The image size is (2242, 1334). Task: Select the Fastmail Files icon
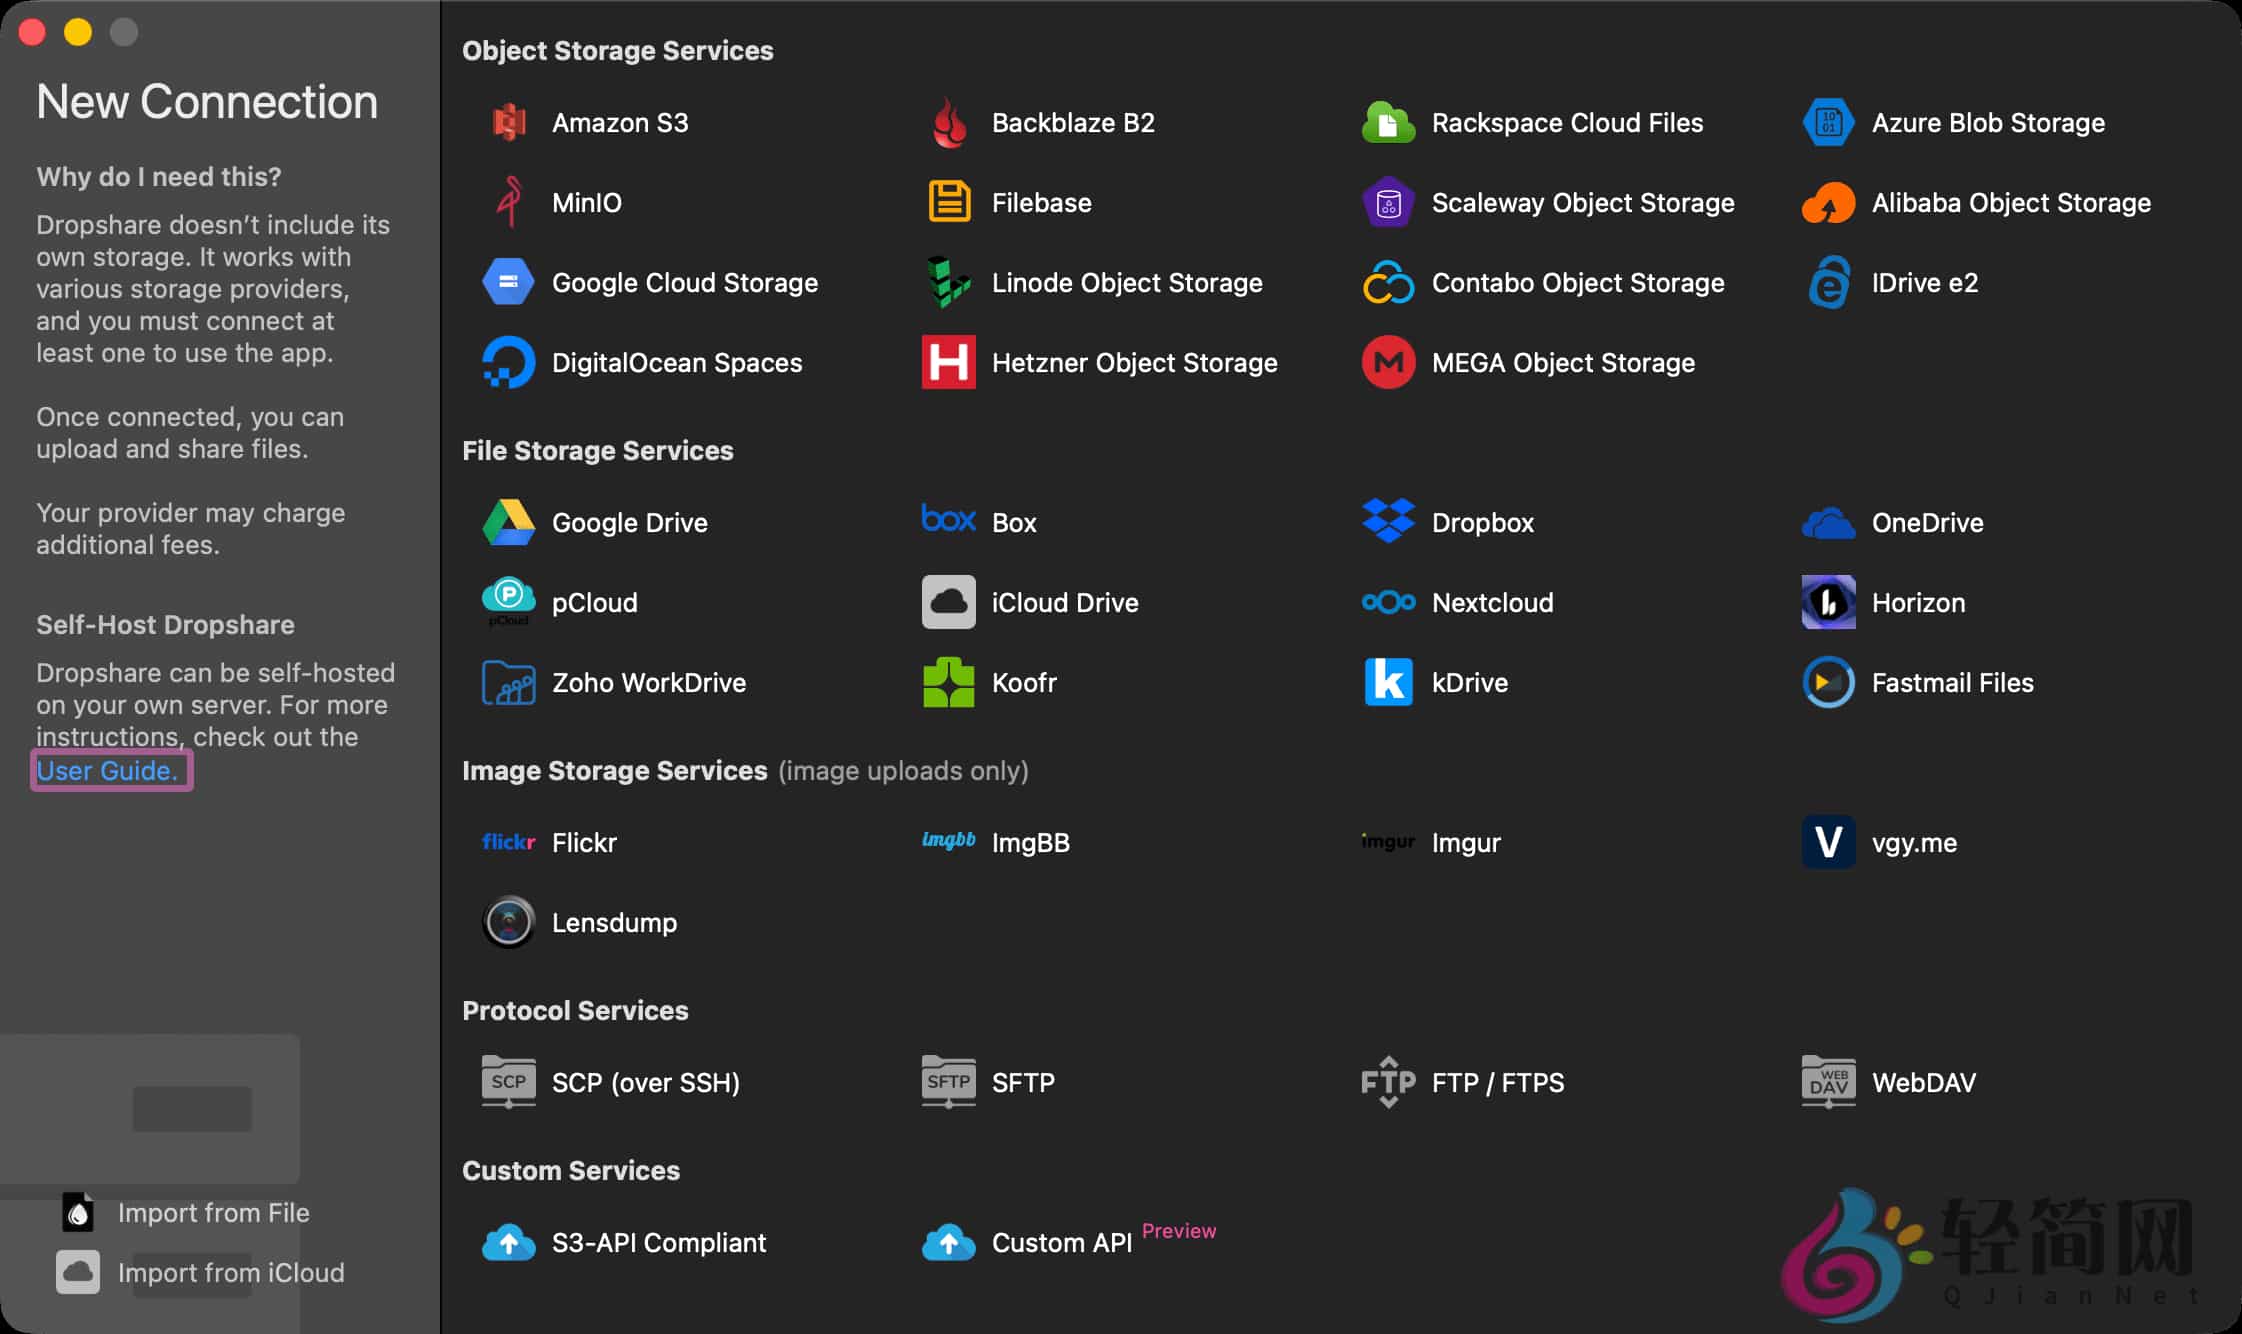point(1828,683)
